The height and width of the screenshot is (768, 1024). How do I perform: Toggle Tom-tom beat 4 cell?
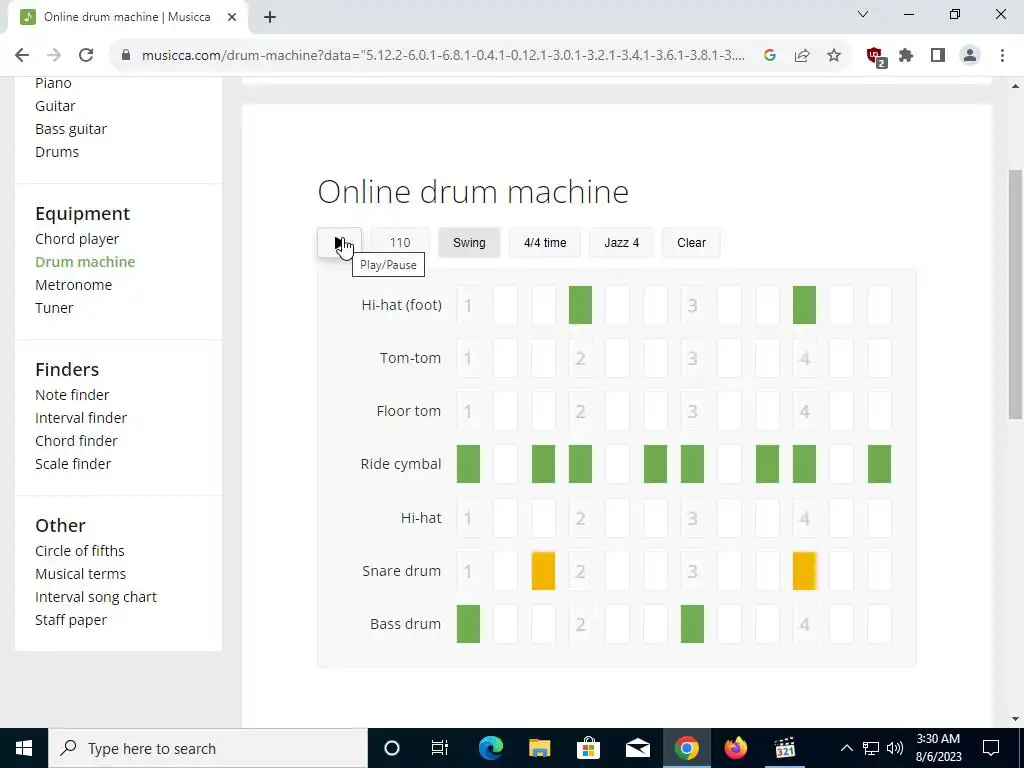coord(804,358)
